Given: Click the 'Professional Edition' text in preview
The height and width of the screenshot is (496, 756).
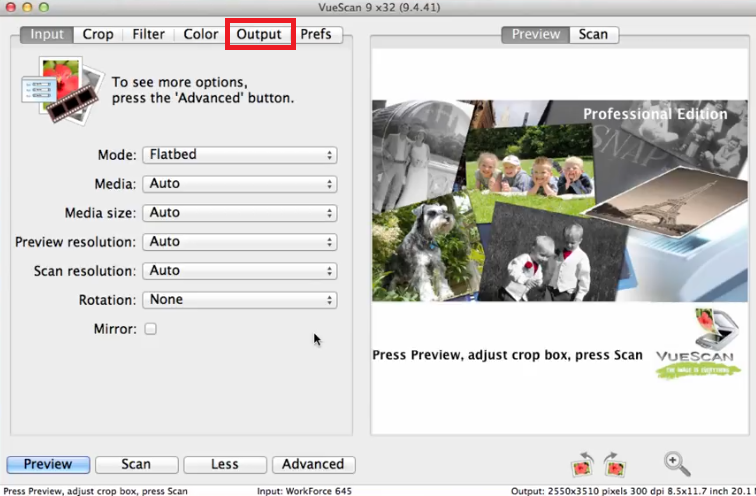Looking at the screenshot, I should 655,114.
